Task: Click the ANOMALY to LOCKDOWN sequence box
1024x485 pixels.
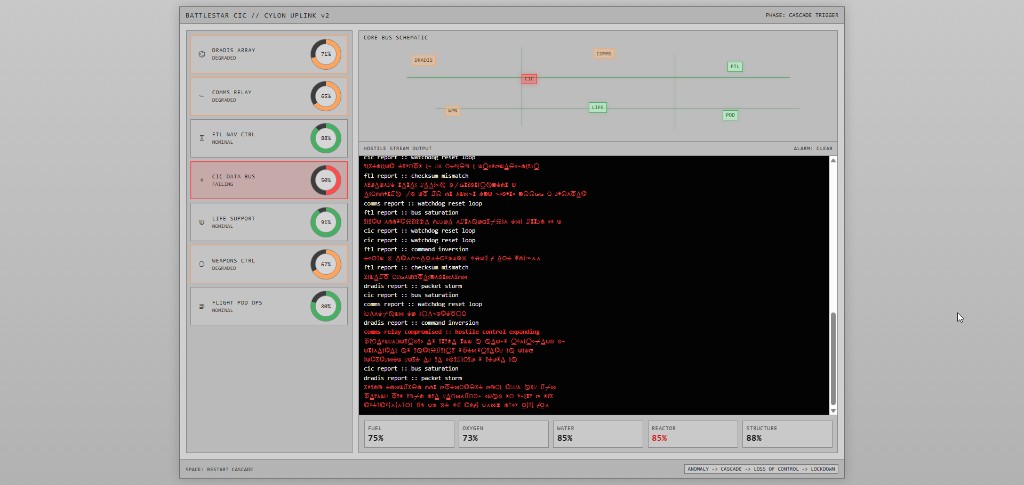Action: 761,469
